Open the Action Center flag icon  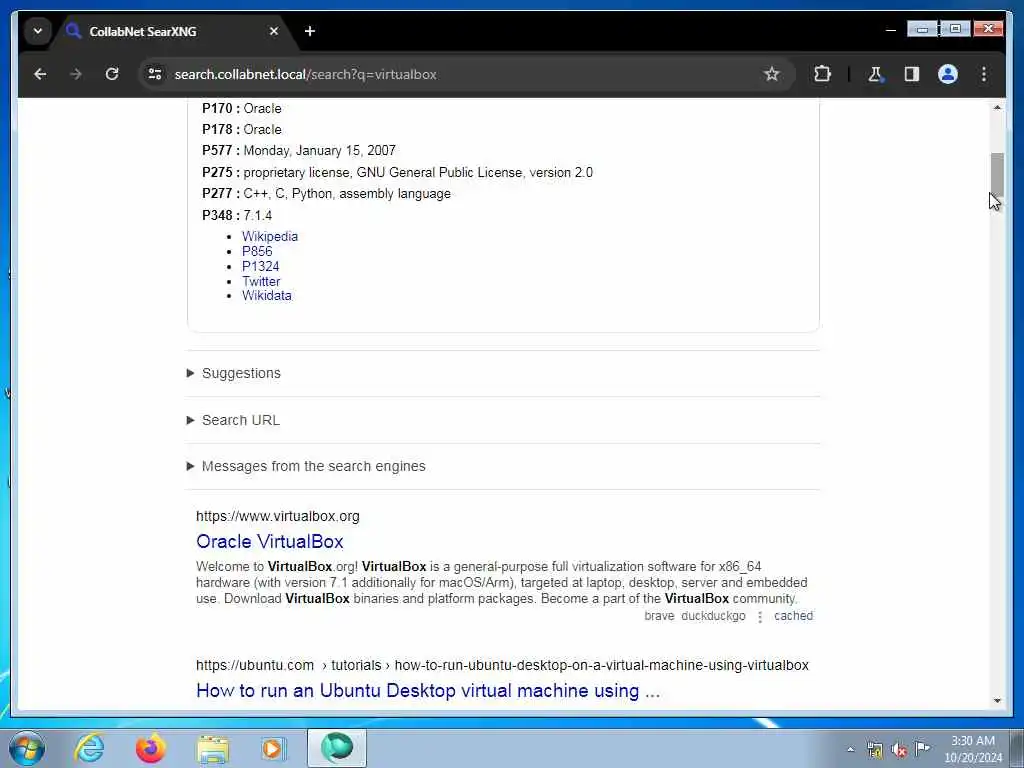click(x=922, y=748)
